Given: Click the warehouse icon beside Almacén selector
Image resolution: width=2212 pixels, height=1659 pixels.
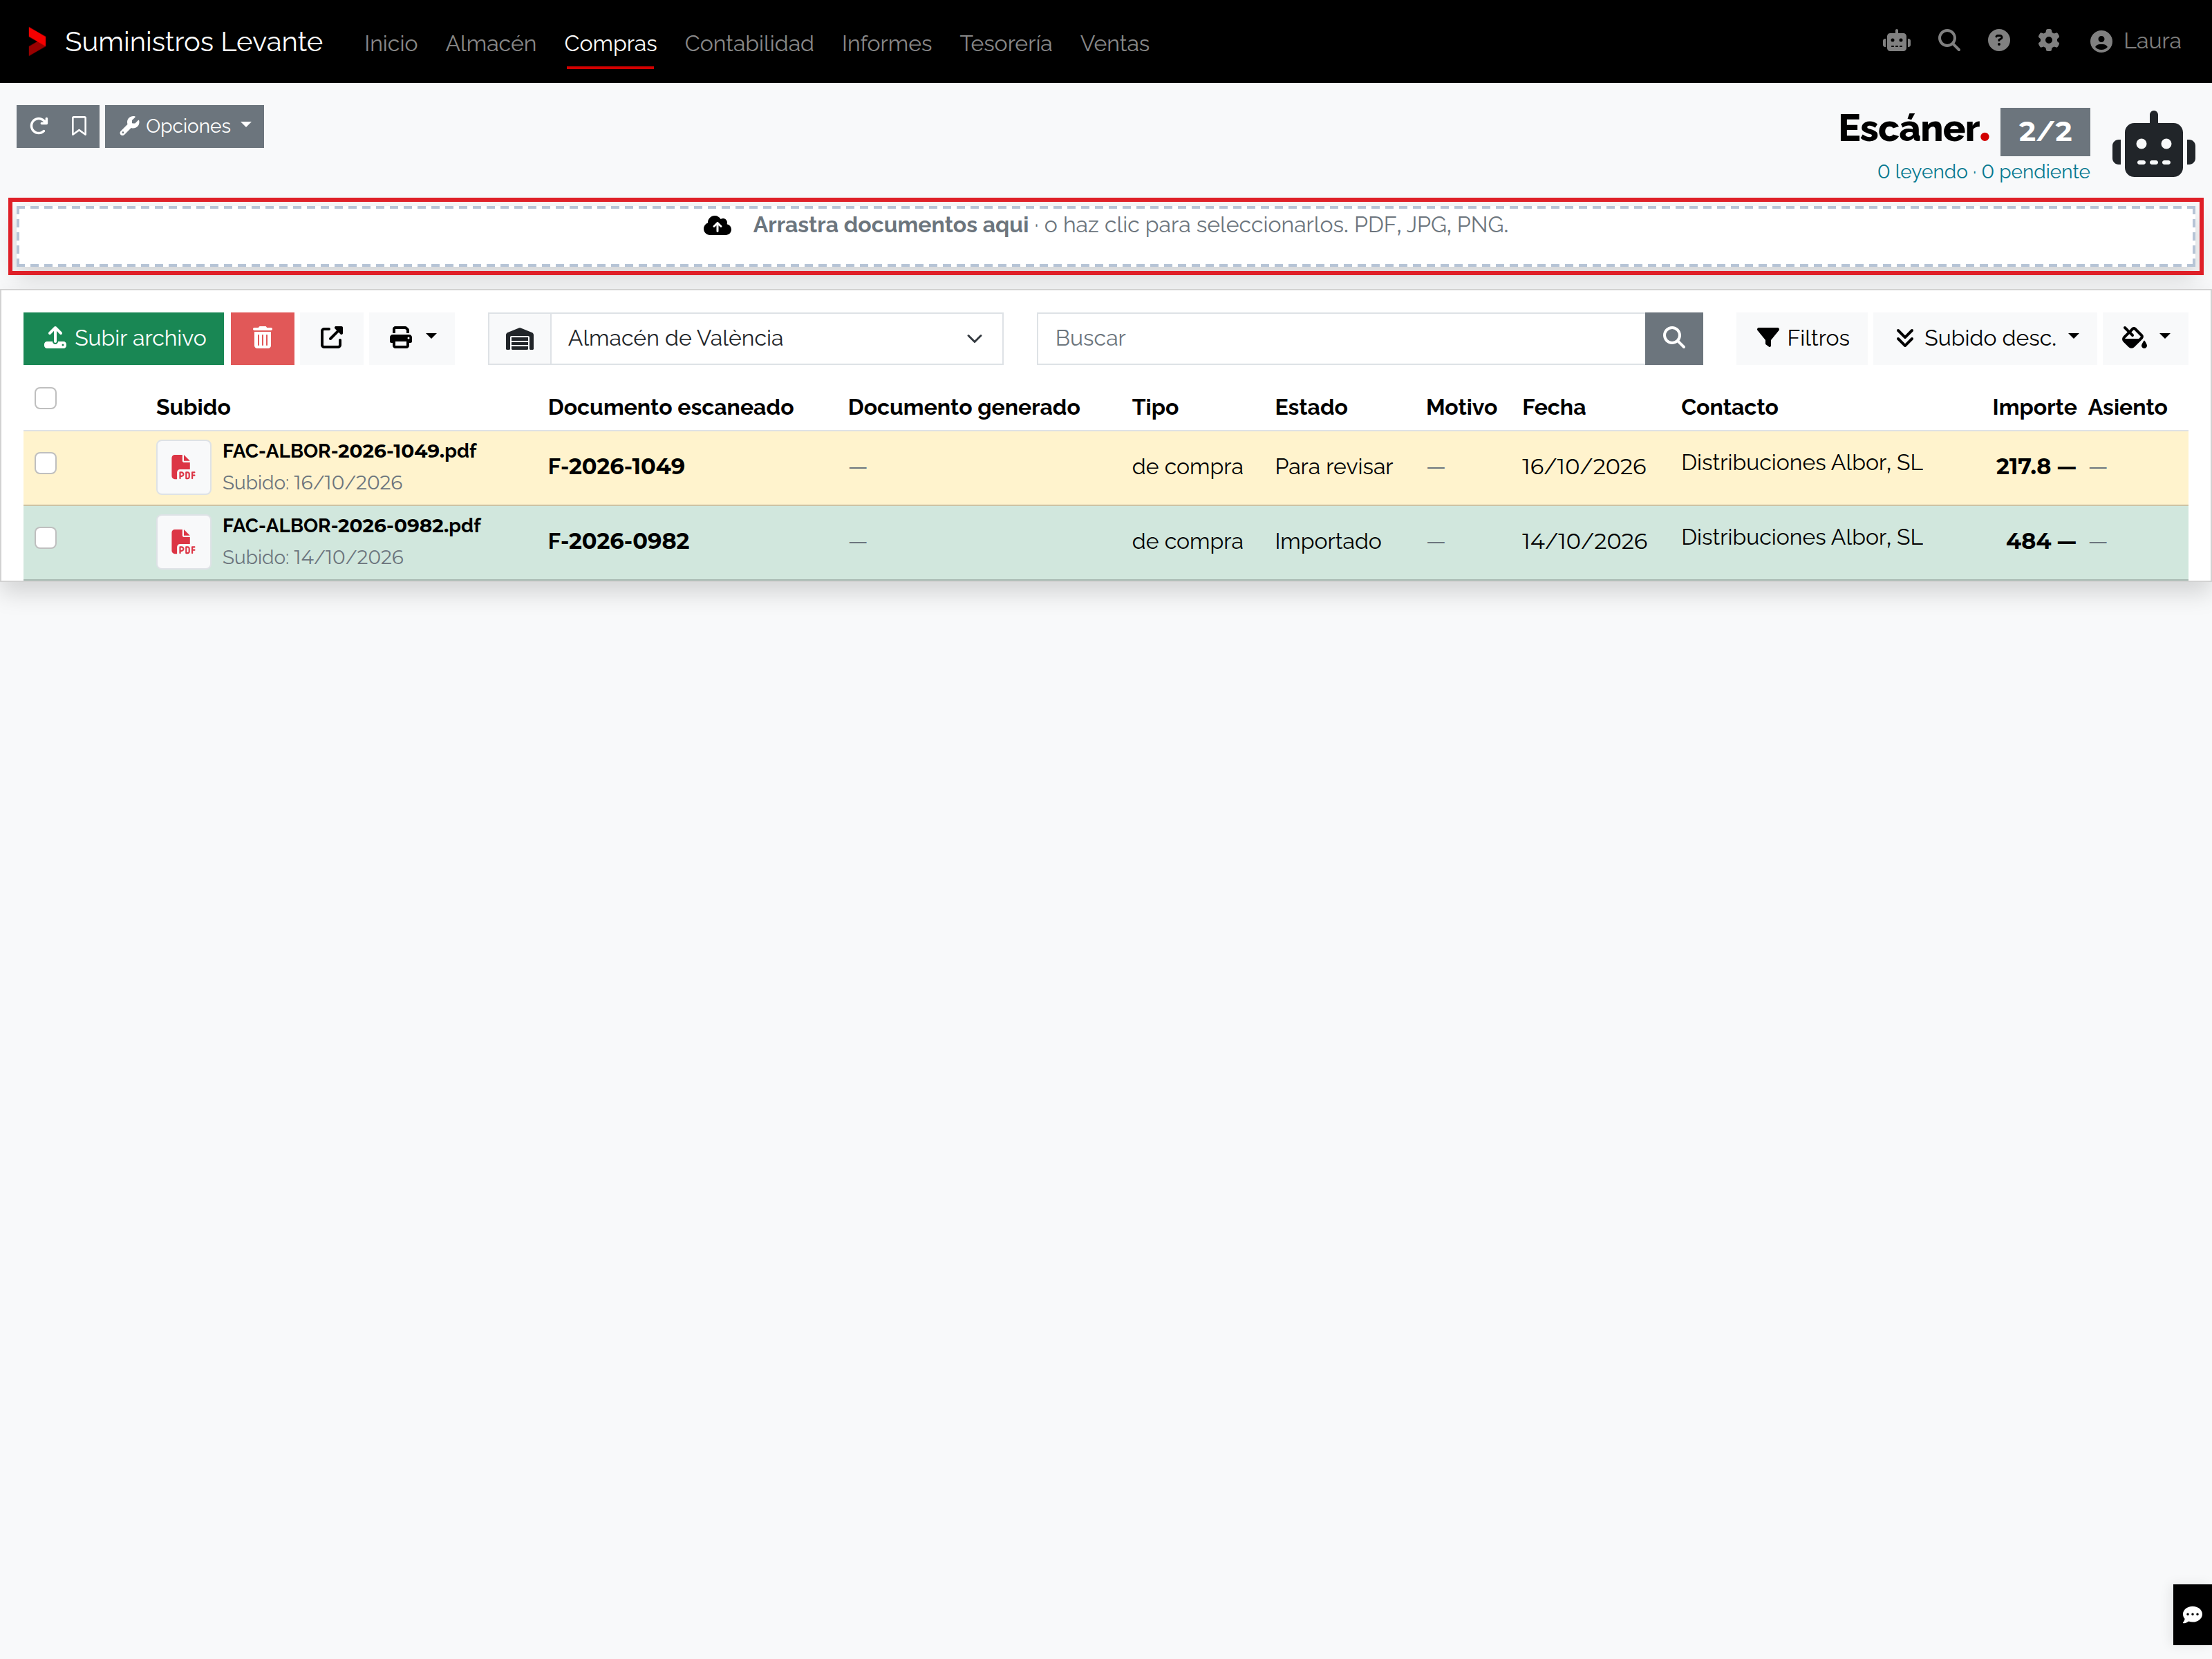Looking at the screenshot, I should 520,339.
